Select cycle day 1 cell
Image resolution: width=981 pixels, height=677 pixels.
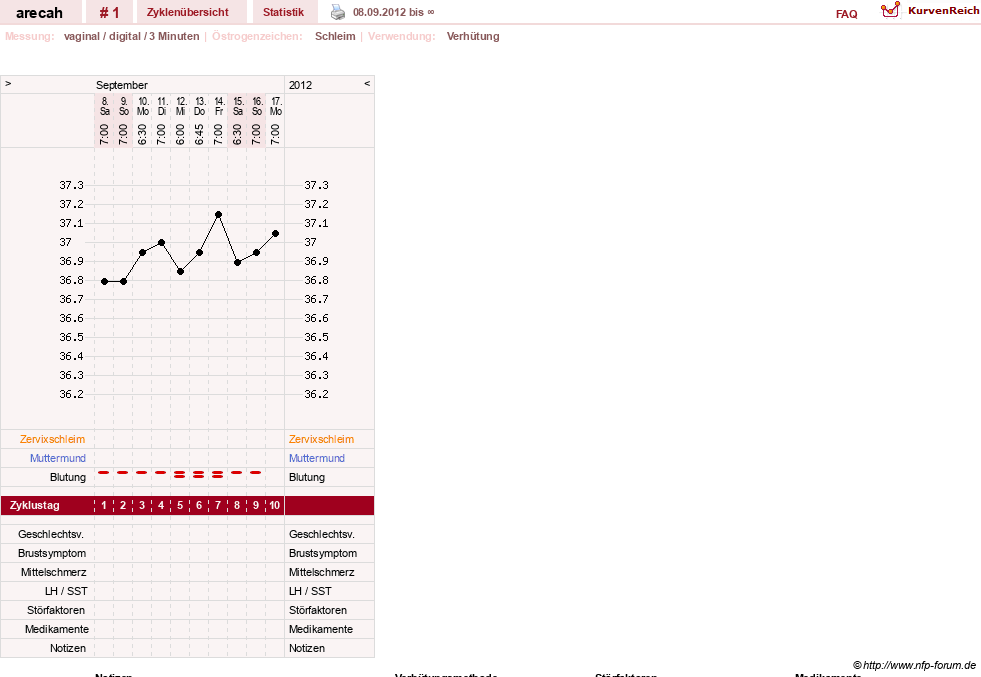pyautogui.click(x=104, y=506)
